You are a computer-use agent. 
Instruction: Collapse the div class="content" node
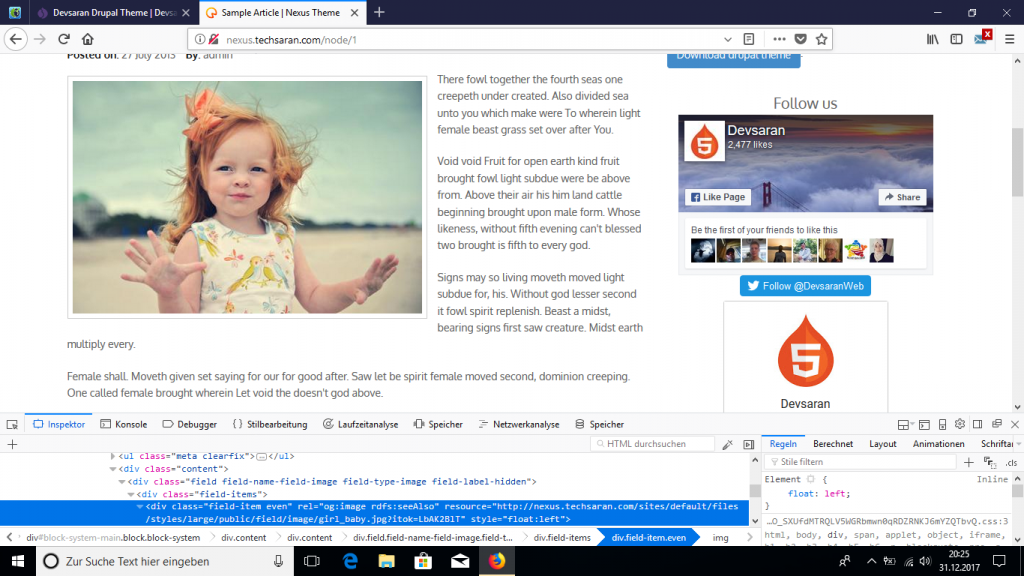coord(114,469)
